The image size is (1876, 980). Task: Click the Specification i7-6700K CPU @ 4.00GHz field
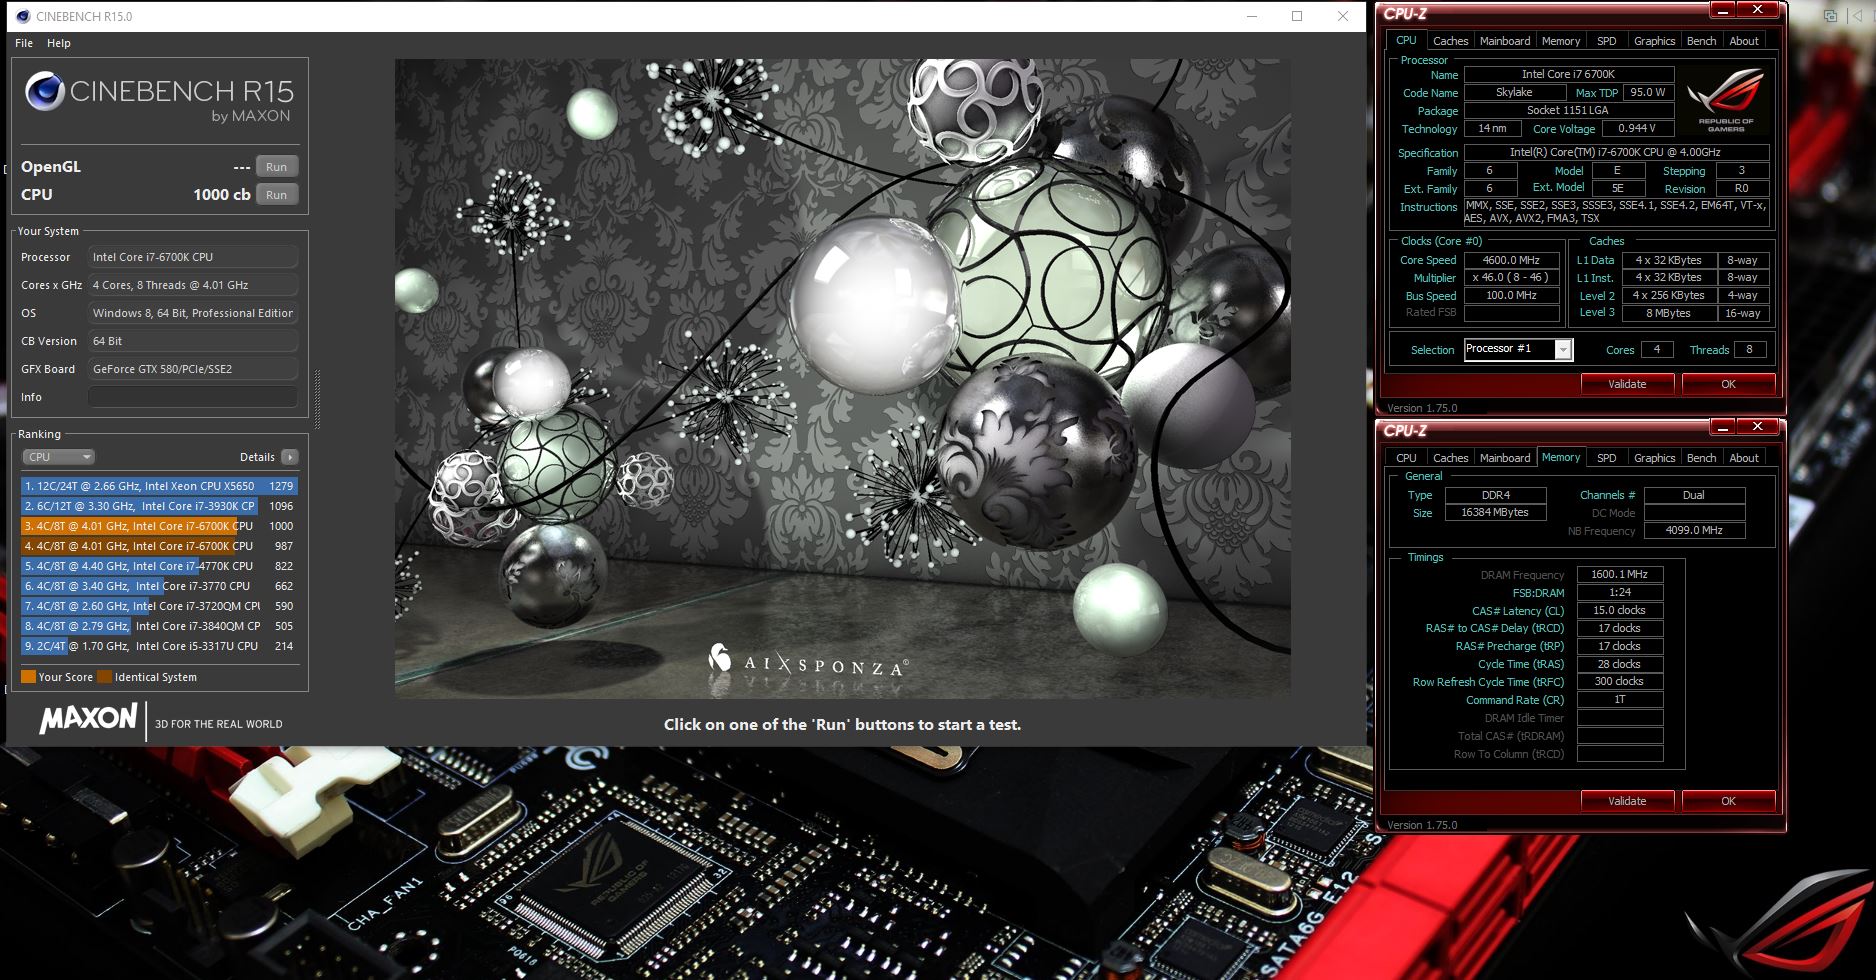tap(1616, 153)
